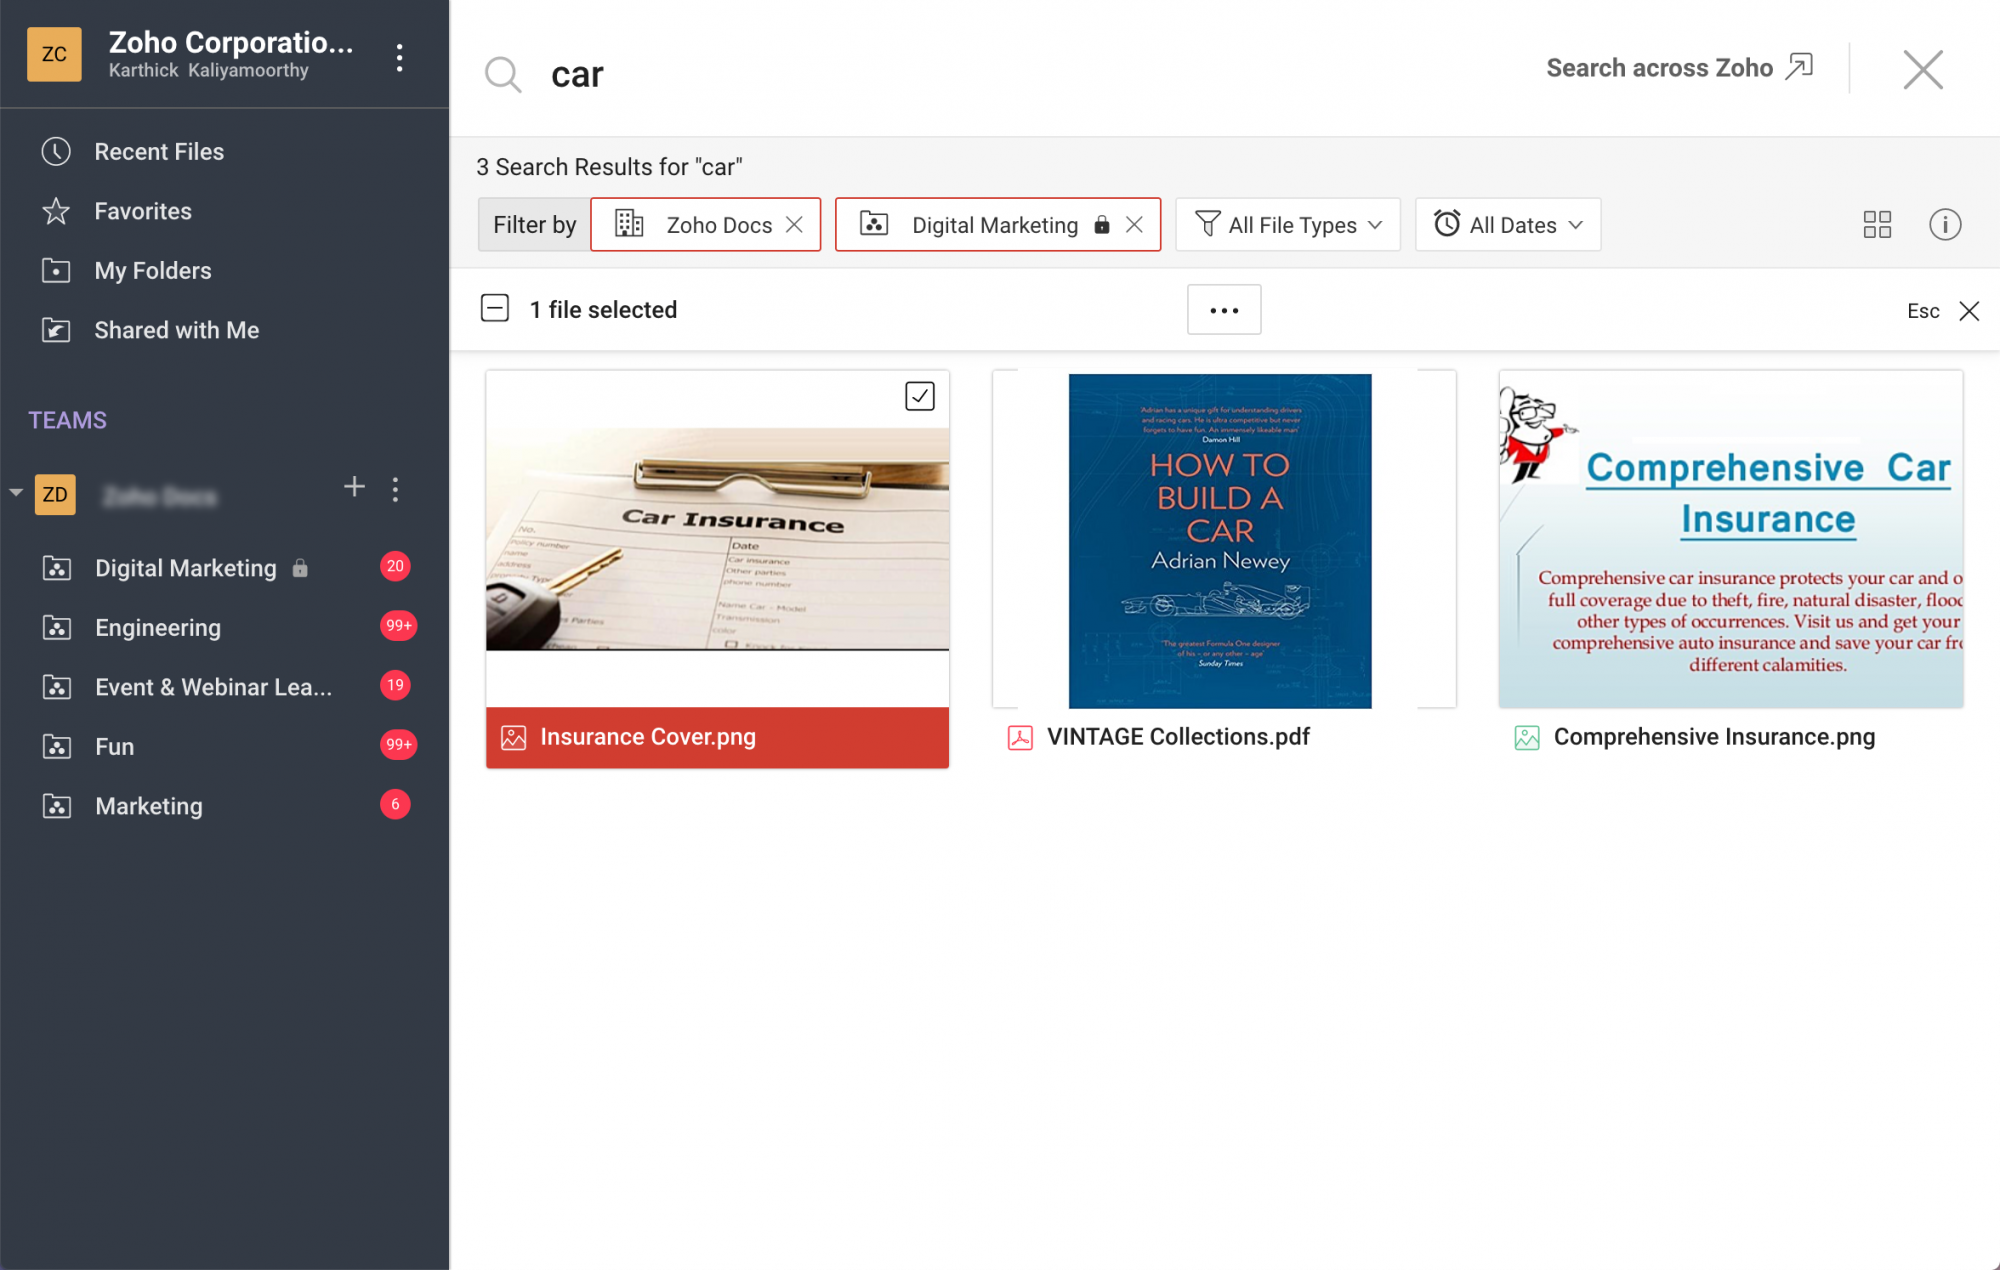2000x1270 pixels.
Task: Select the Favorites star icon
Action: 56,211
